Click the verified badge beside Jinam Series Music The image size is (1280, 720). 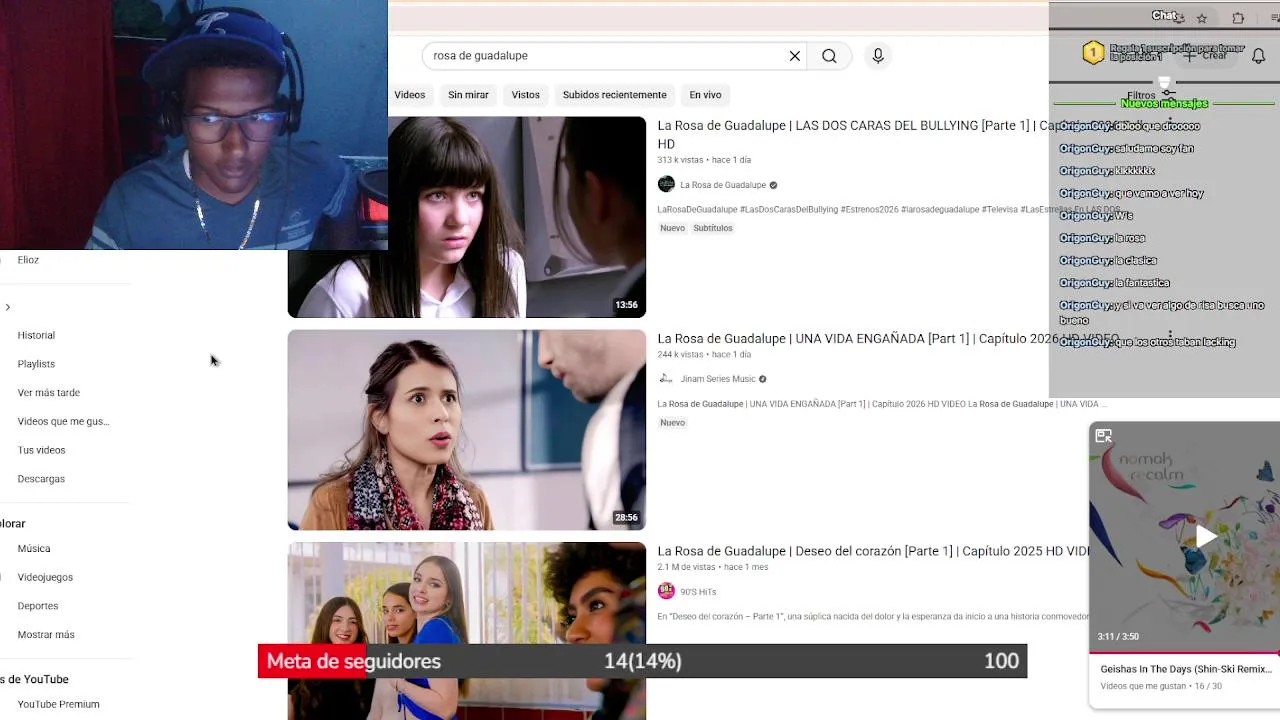[x=762, y=379]
